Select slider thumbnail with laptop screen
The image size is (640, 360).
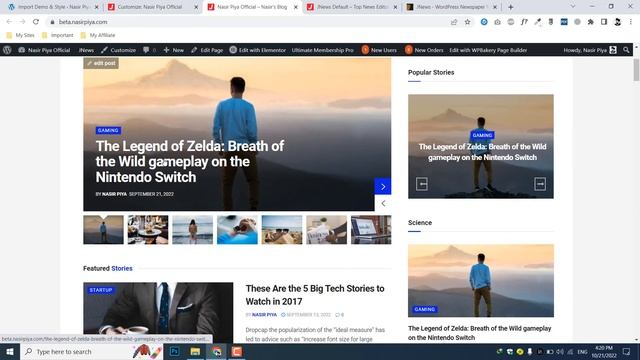pos(371,230)
